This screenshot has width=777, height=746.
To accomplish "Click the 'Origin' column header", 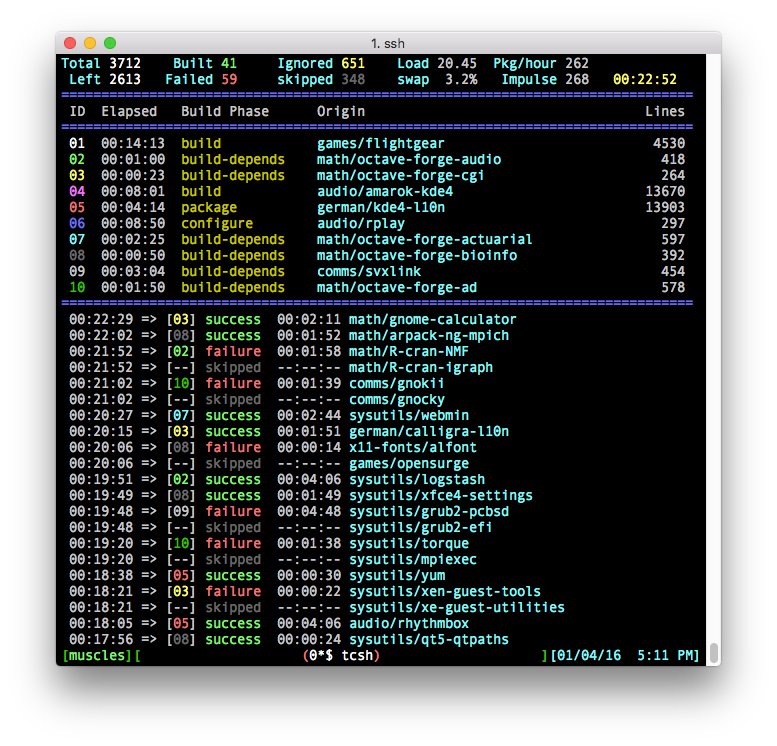I will pos(341,111).
